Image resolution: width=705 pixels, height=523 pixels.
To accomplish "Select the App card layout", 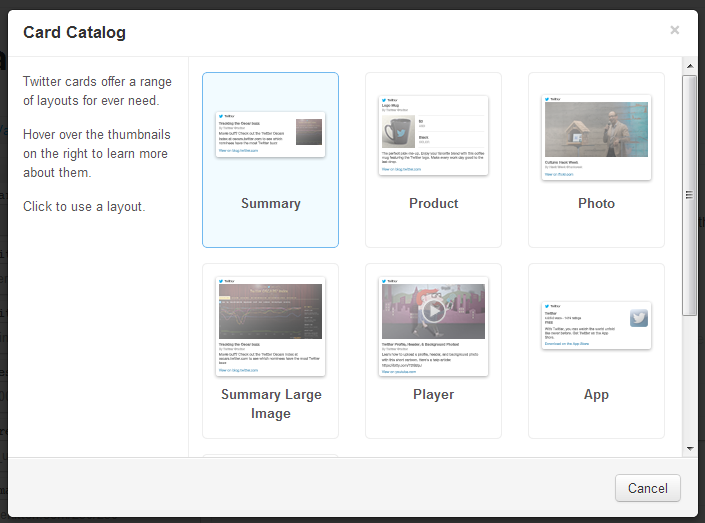I will pos(596,351).
